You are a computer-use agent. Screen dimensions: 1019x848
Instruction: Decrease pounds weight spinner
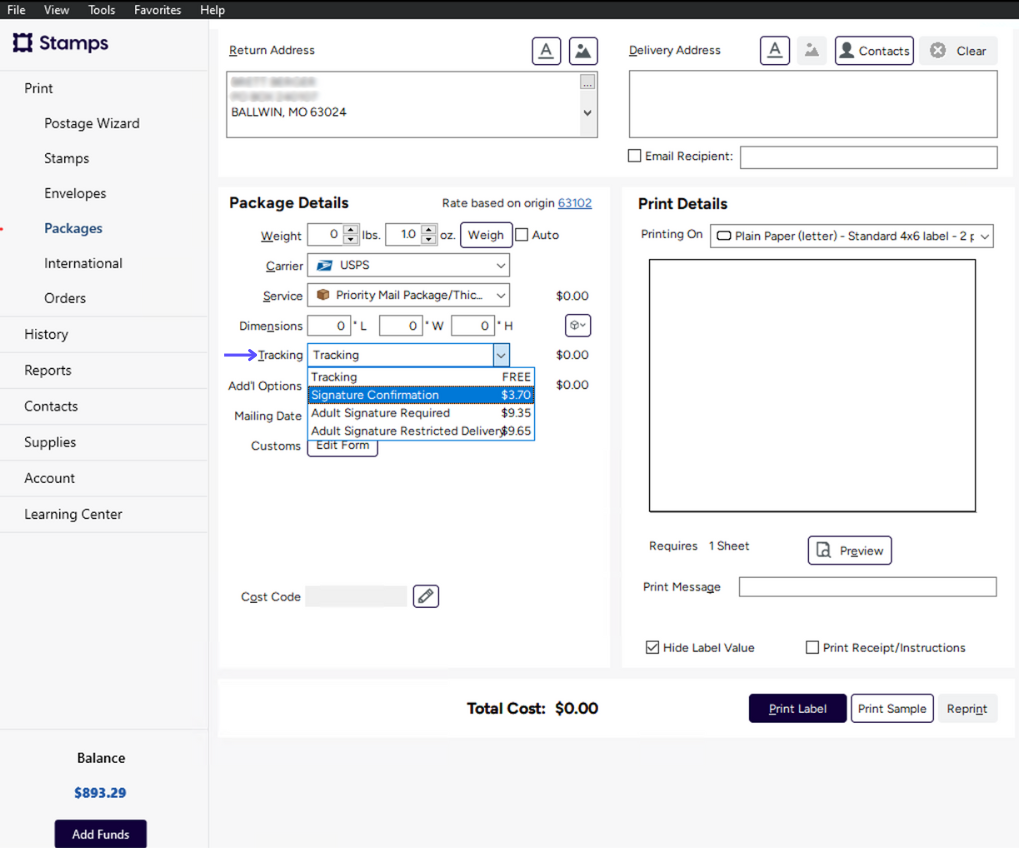tap(351, 239)
